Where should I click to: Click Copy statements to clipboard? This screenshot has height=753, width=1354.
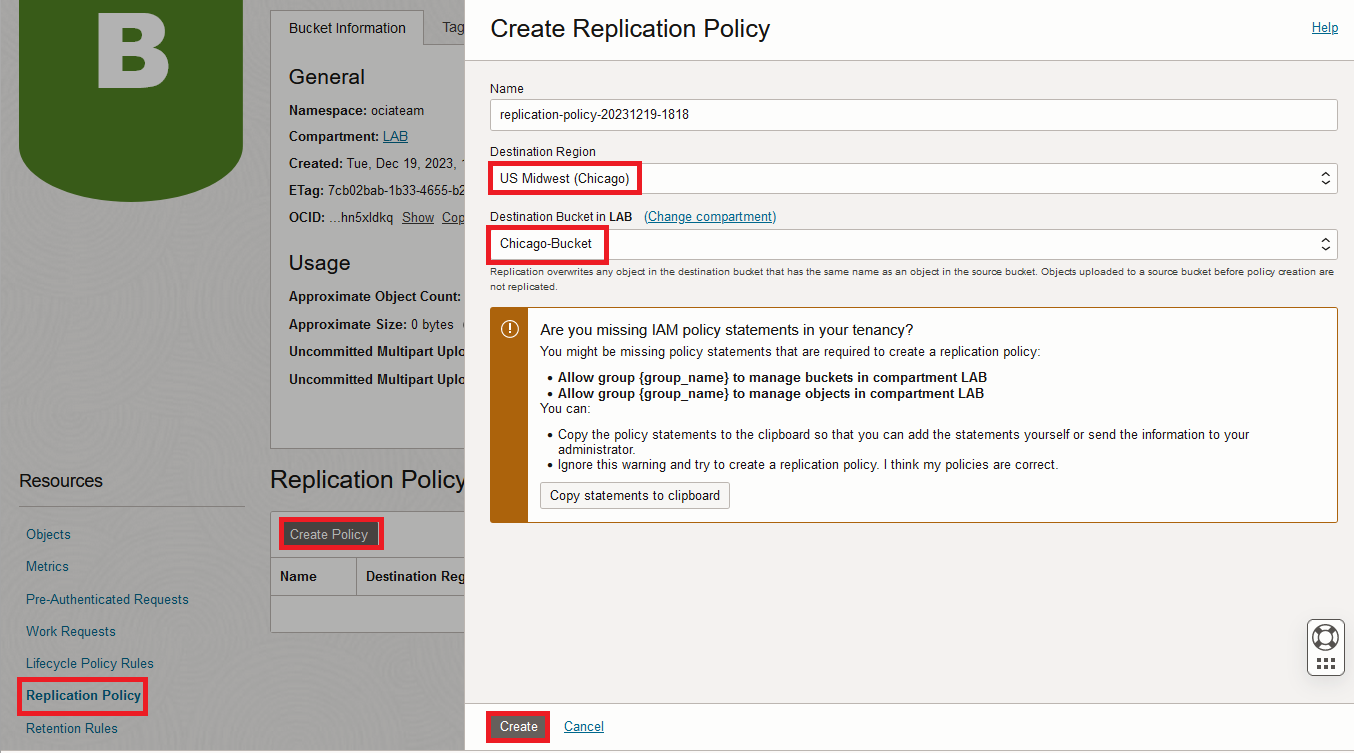(634, 495)
